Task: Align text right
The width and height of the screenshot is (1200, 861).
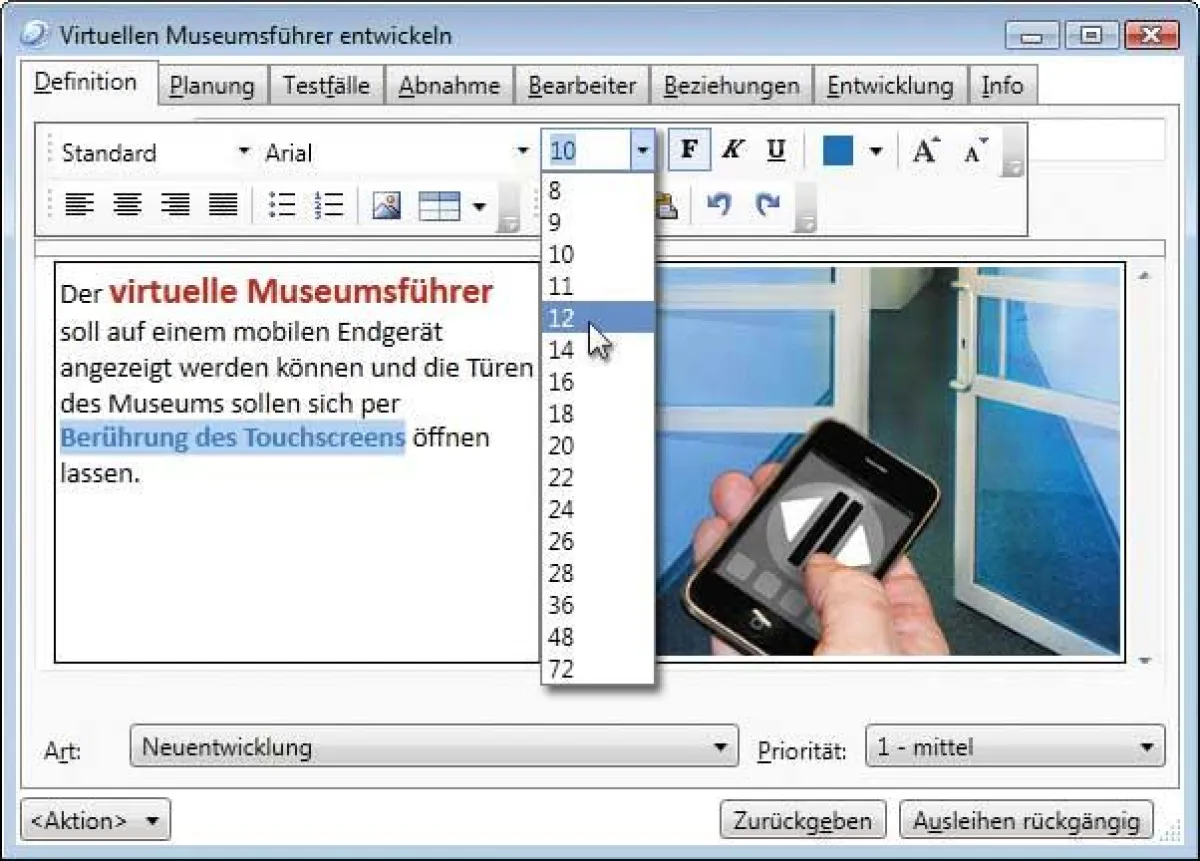Action: 175,205
